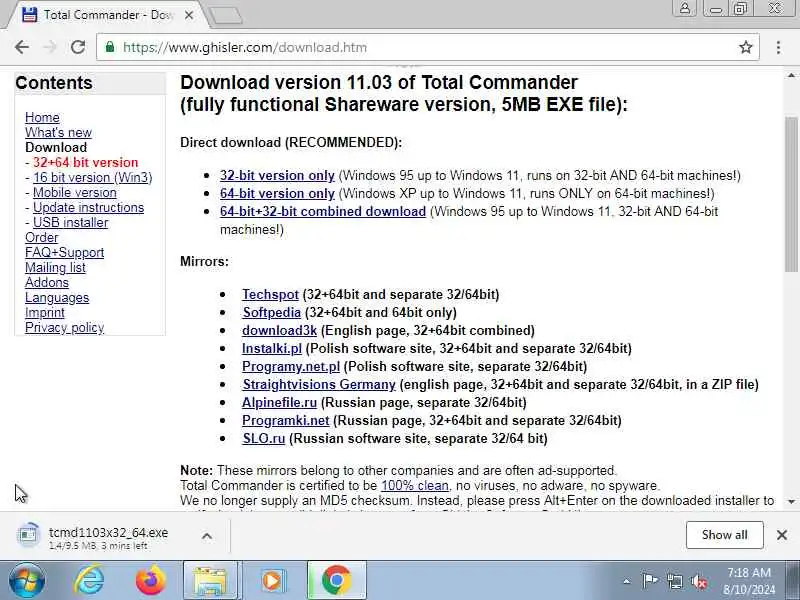Open the Windows Start menu

tap(27, 581)
